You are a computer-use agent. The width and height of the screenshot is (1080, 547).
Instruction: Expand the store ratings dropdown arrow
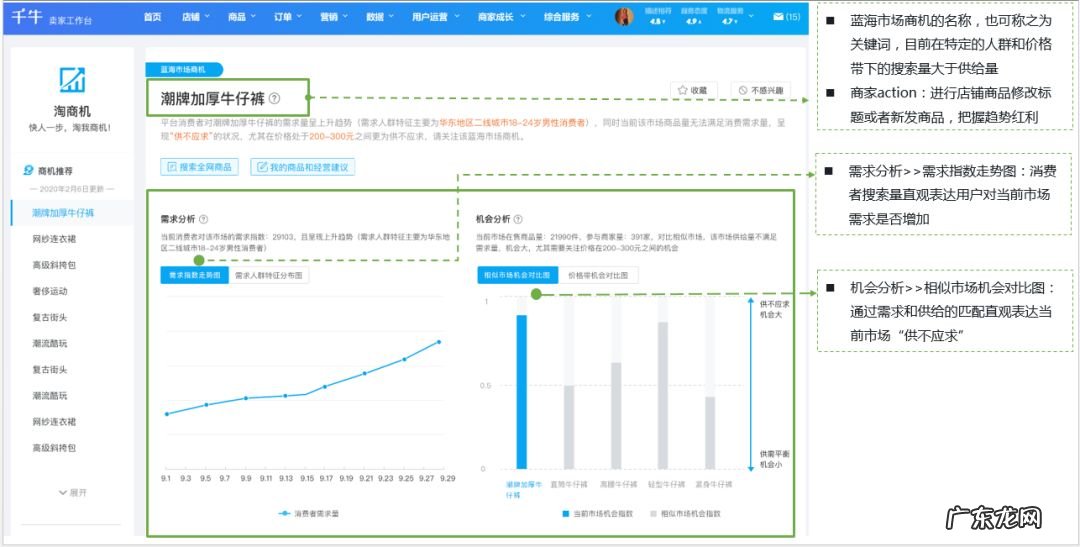coord(751,17)
